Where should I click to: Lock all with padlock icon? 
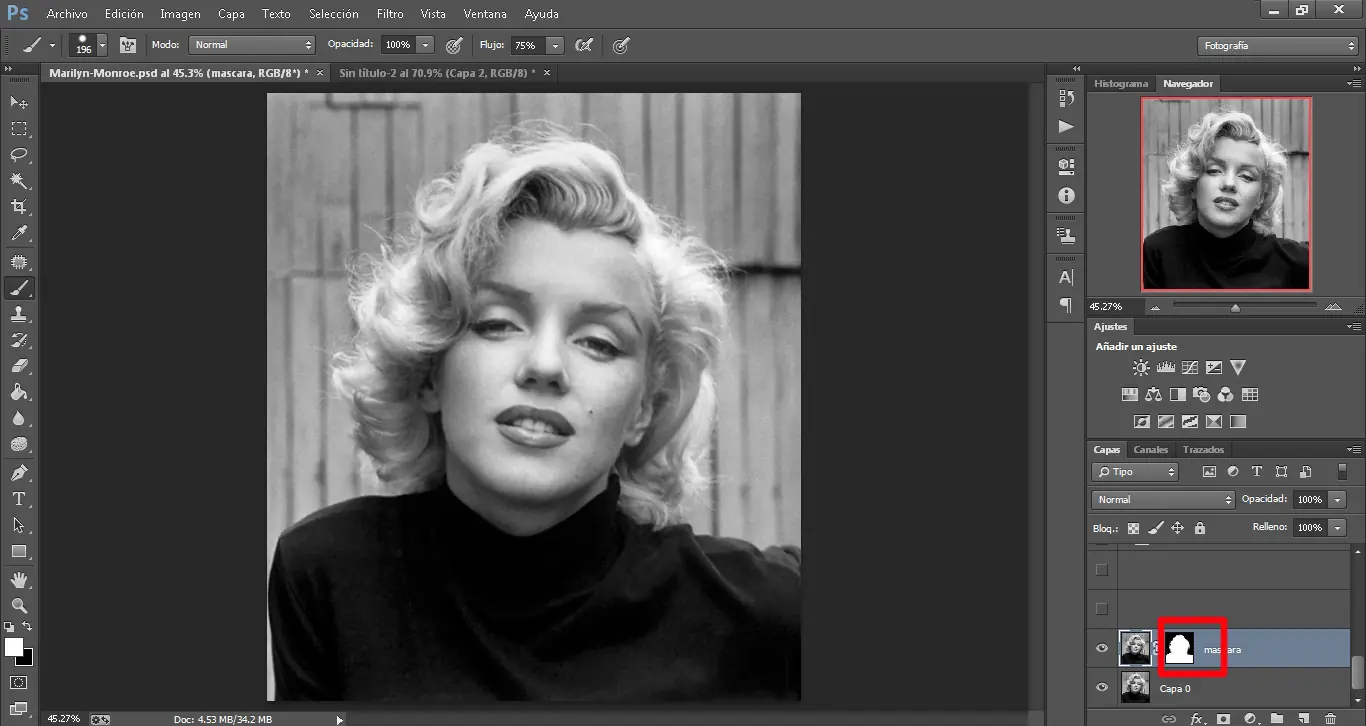click(x=1200, y=528)
